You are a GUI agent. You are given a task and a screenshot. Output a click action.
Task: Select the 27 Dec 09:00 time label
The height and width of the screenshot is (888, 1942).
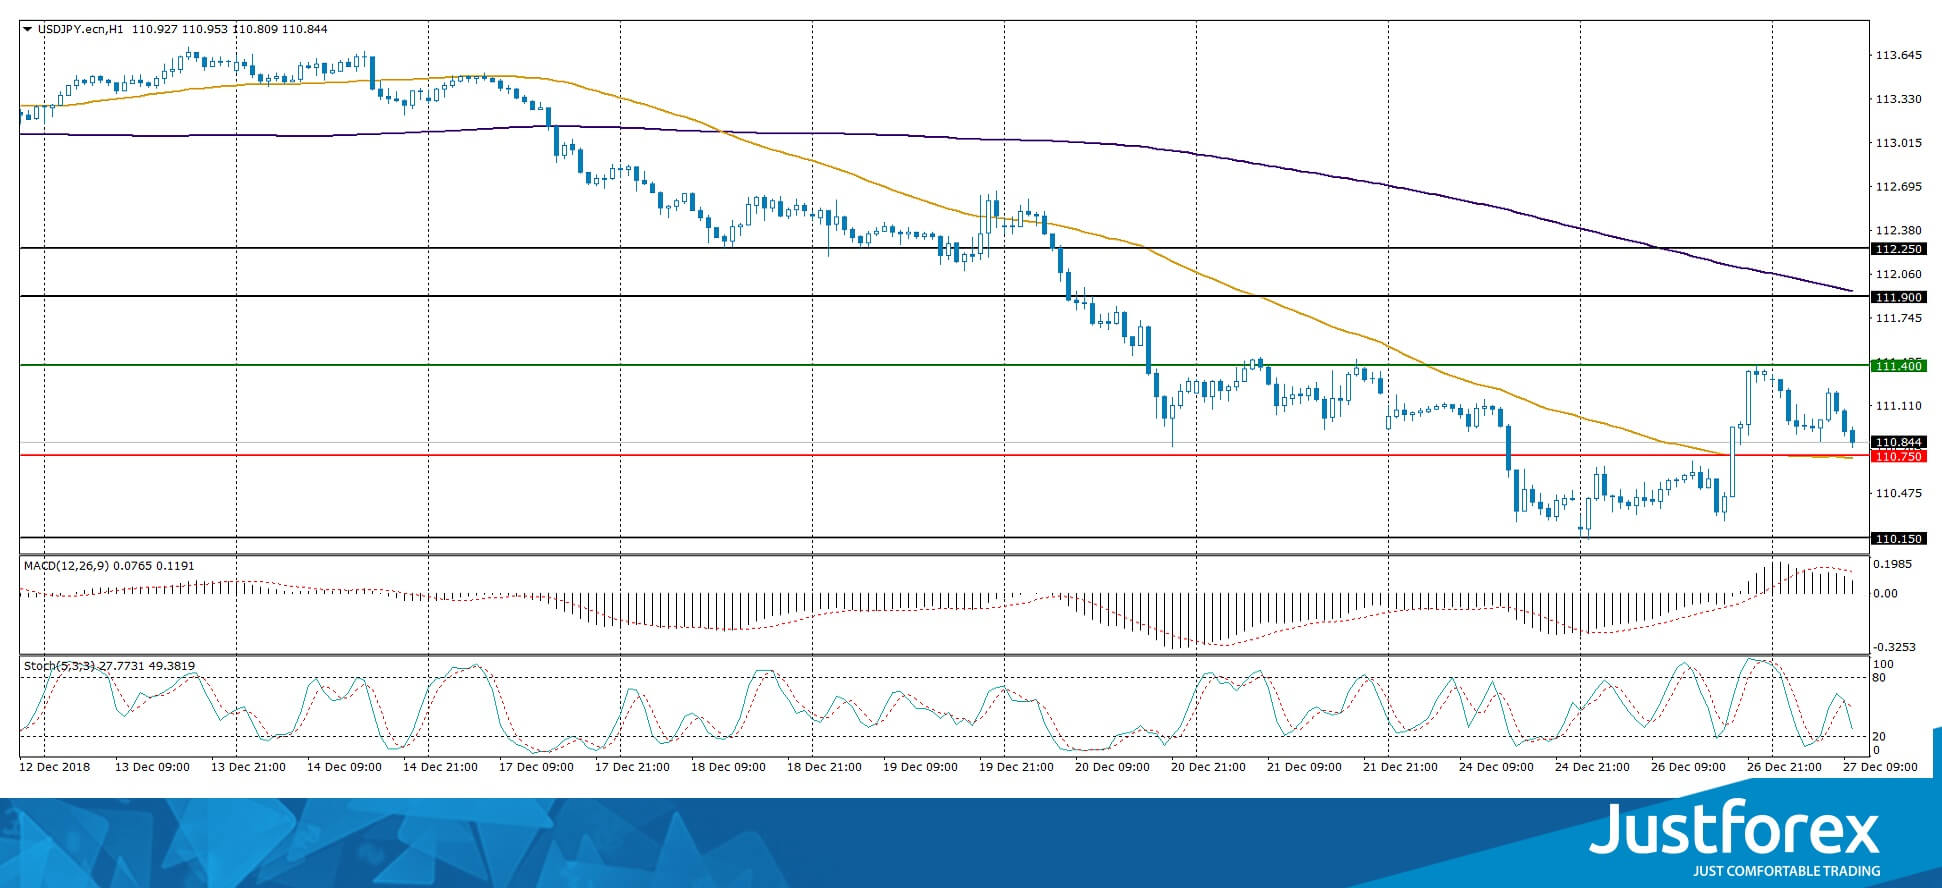coord(1880,767)
